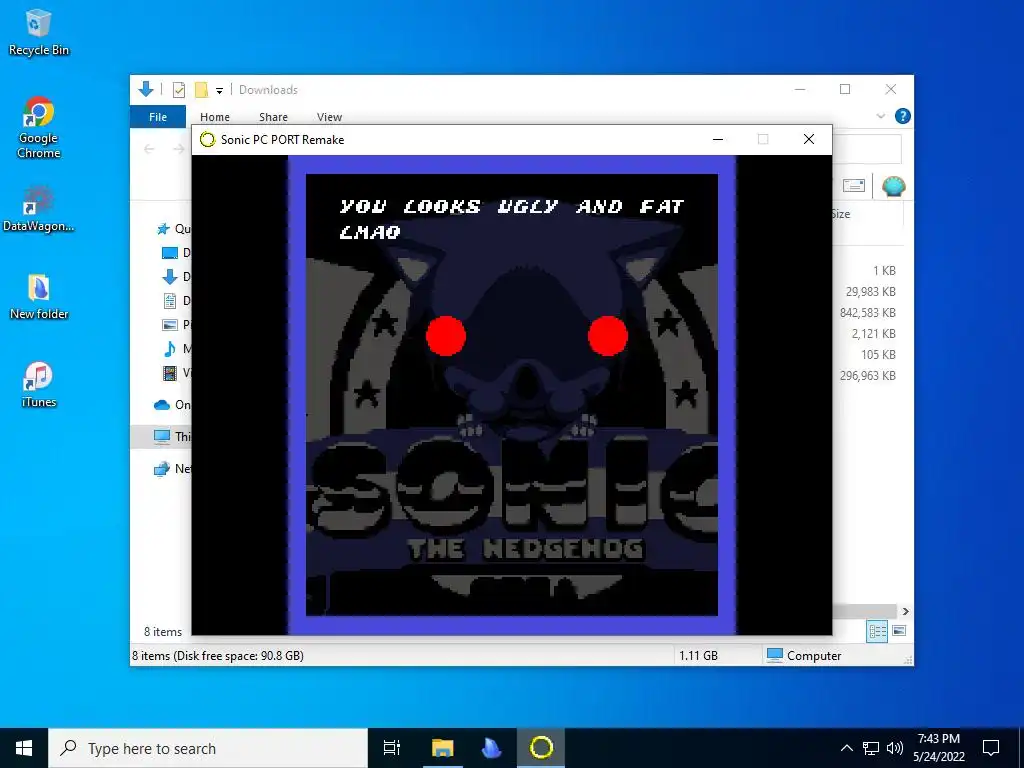
Task: Click the blue down-arrow Downloads title icon
Action: [146, 89]
